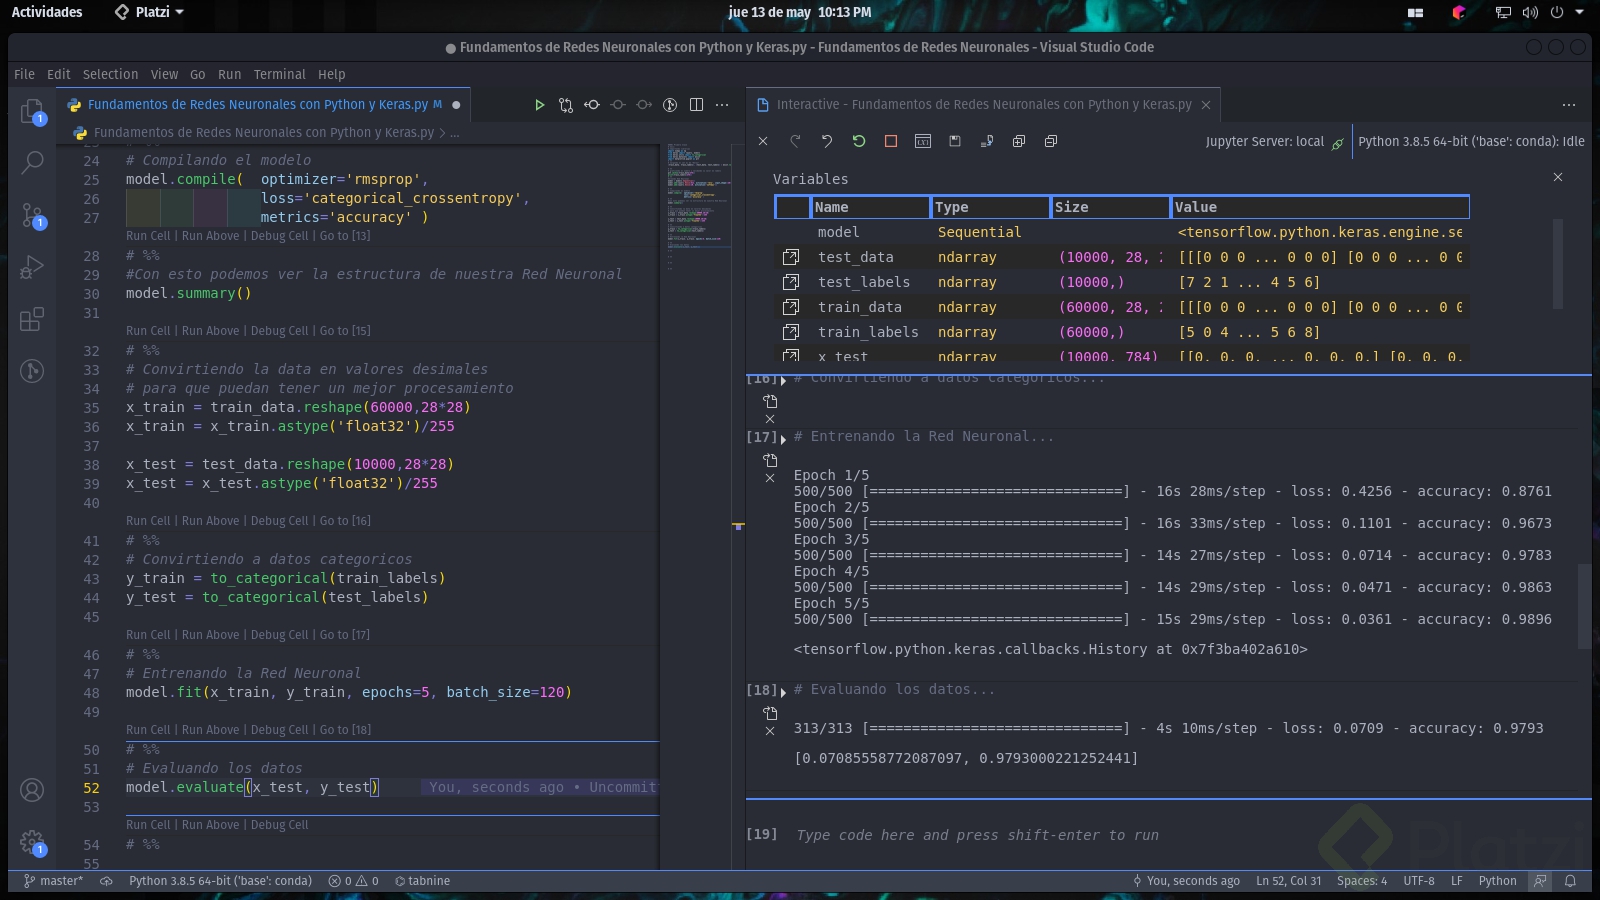The height and width of the screenshot is (900, 1600).
Task: Restart the Jupyter kernel with green arrow icon
Action: pyautogui.click(x=859, y=141)
